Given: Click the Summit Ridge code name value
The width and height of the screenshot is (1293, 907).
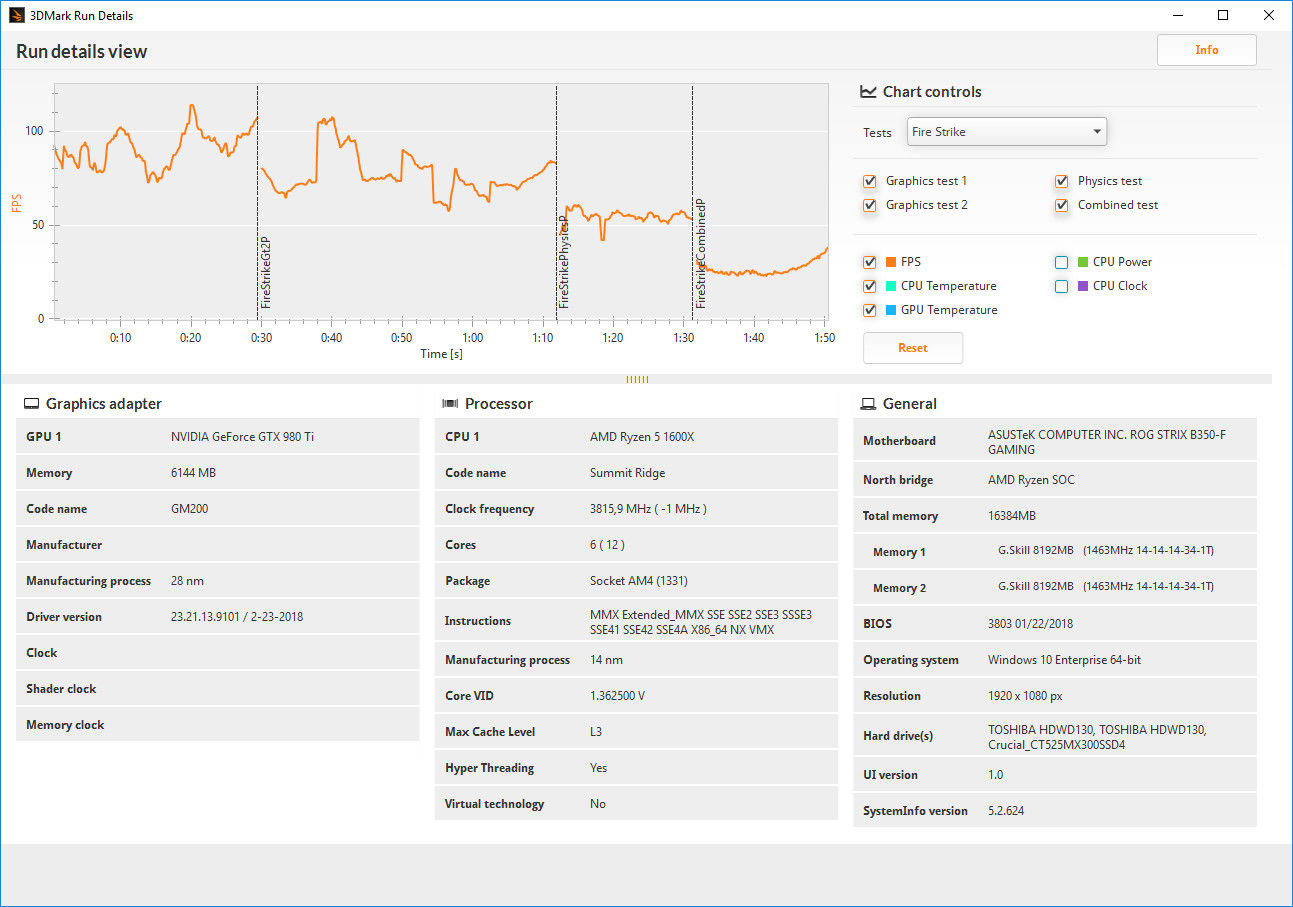Looking at the screenshot, I should point(628,473).
